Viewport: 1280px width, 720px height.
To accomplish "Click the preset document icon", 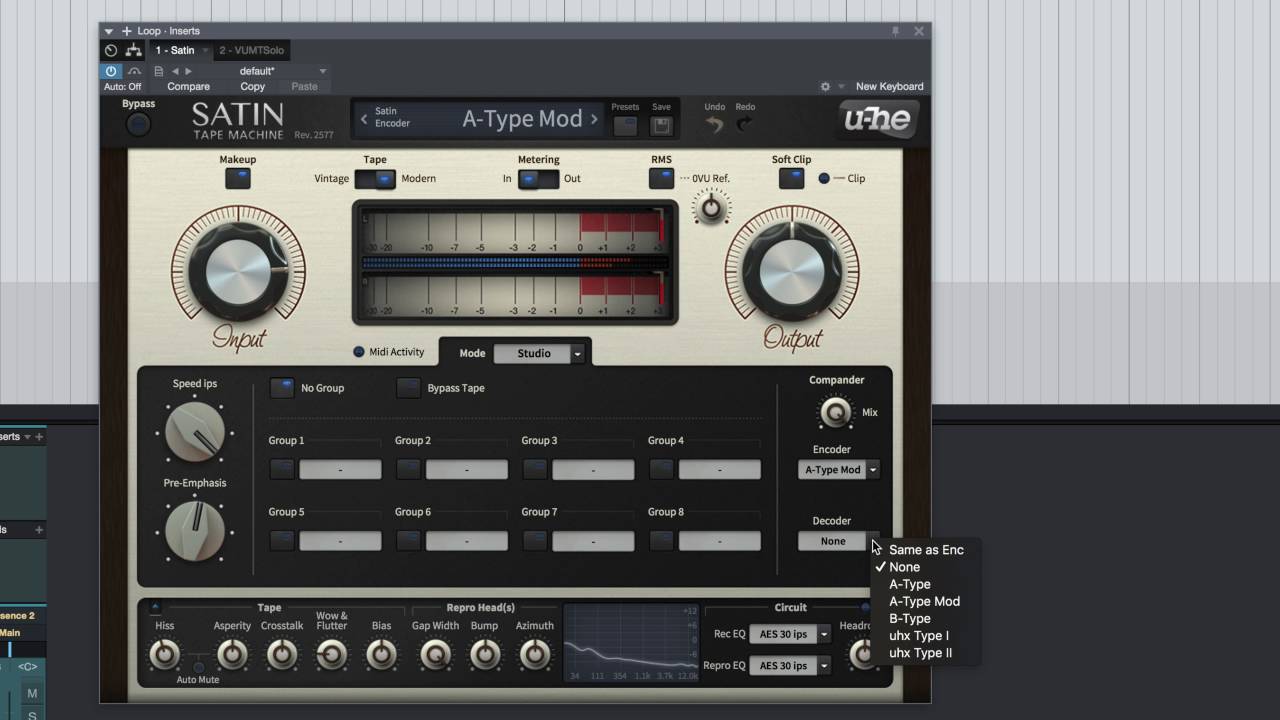I will click(x=158, y=71).
